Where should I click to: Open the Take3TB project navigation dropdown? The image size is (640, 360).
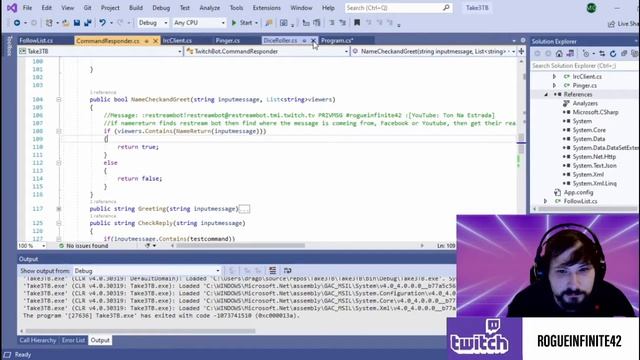pos(100,51)
